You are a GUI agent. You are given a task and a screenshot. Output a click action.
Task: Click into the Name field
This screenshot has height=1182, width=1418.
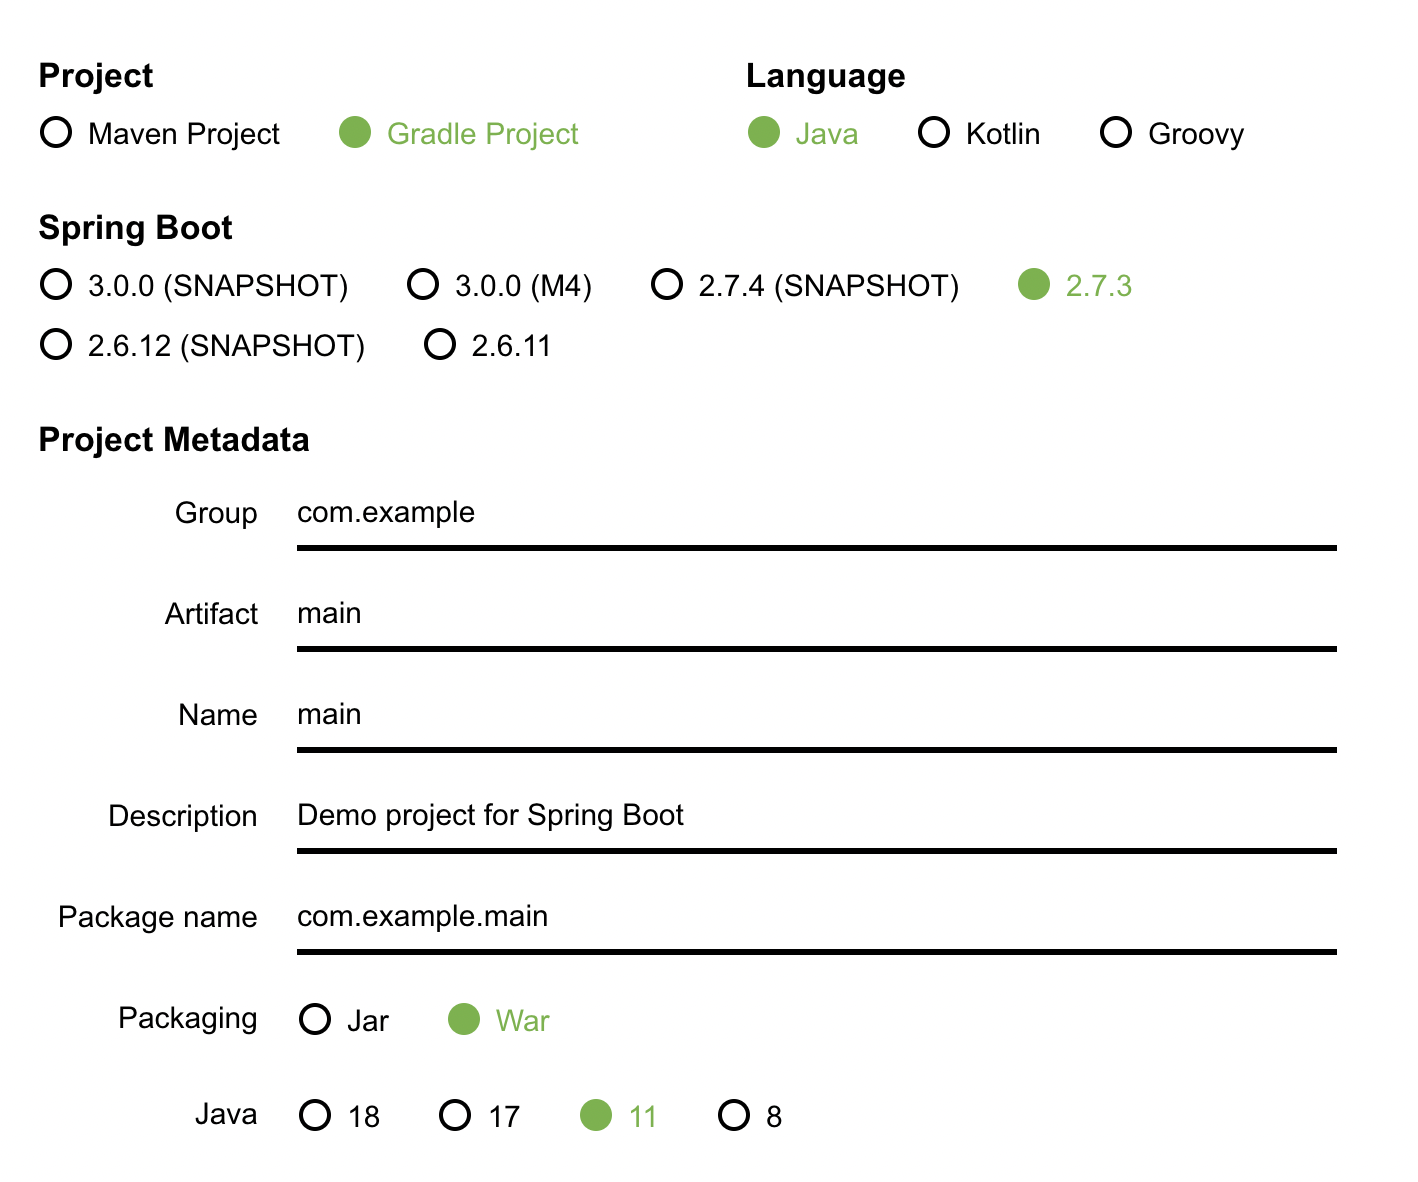[x=816, y=716]
